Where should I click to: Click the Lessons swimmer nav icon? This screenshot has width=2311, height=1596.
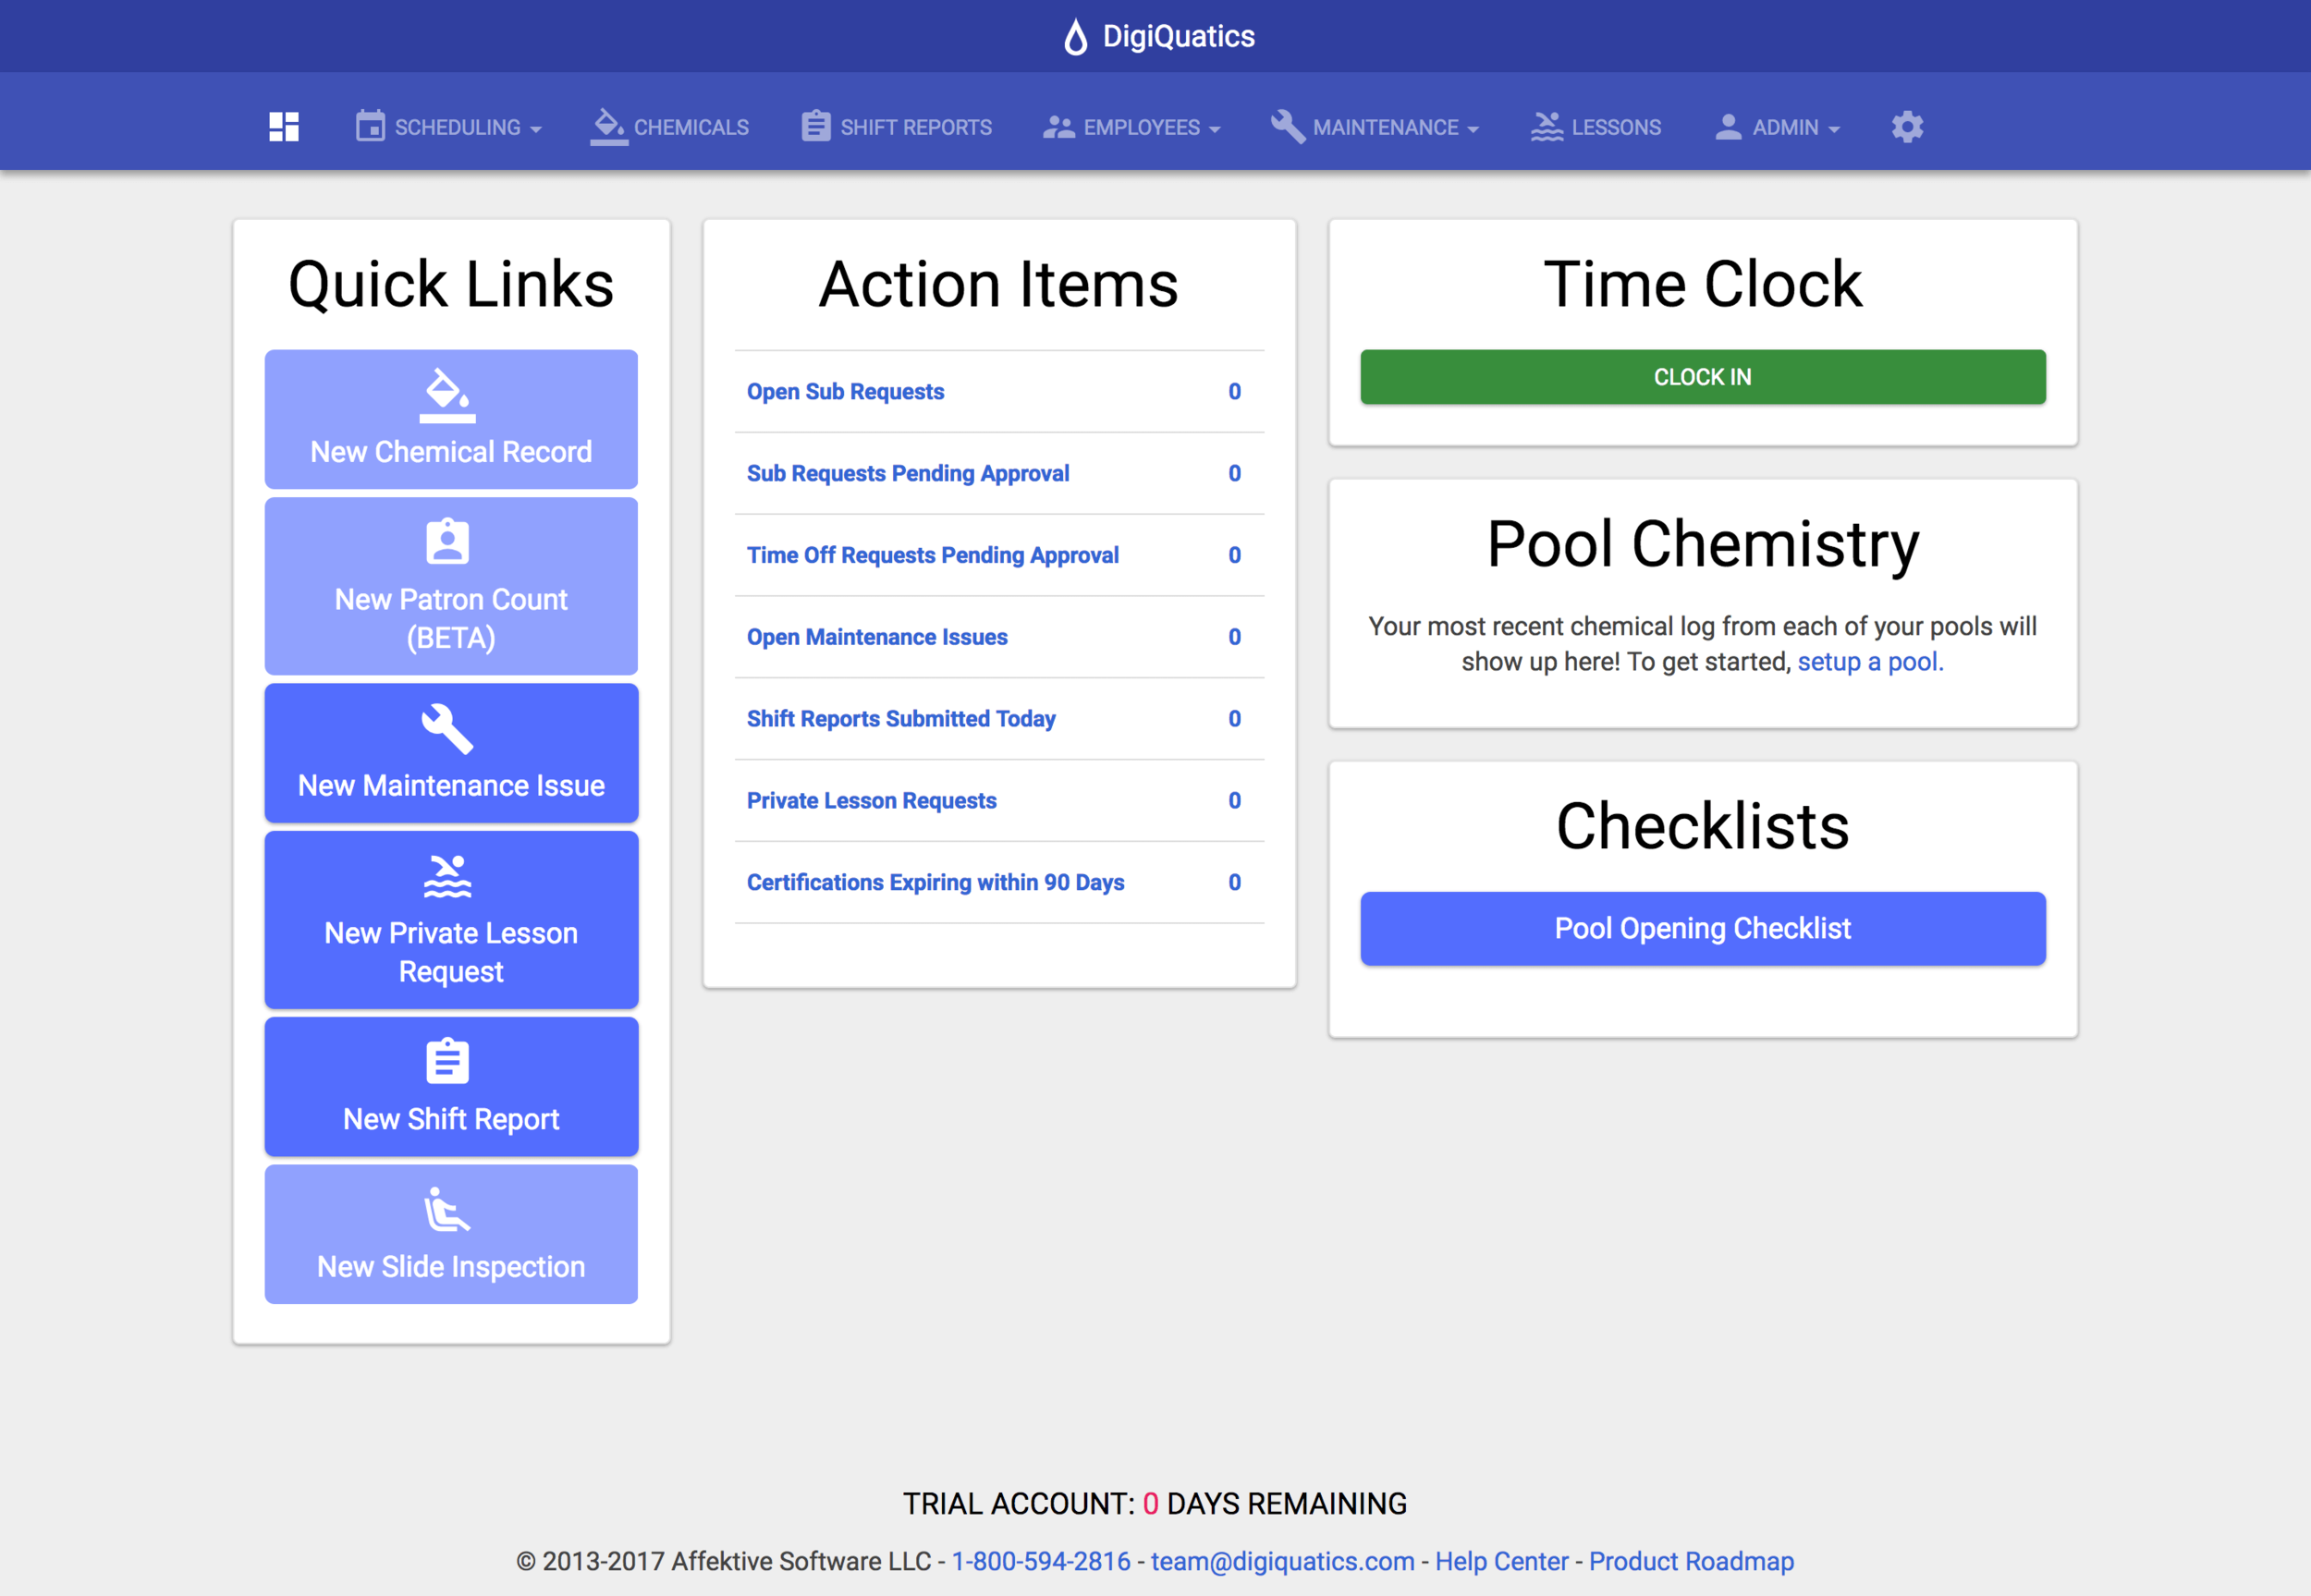1546,126
